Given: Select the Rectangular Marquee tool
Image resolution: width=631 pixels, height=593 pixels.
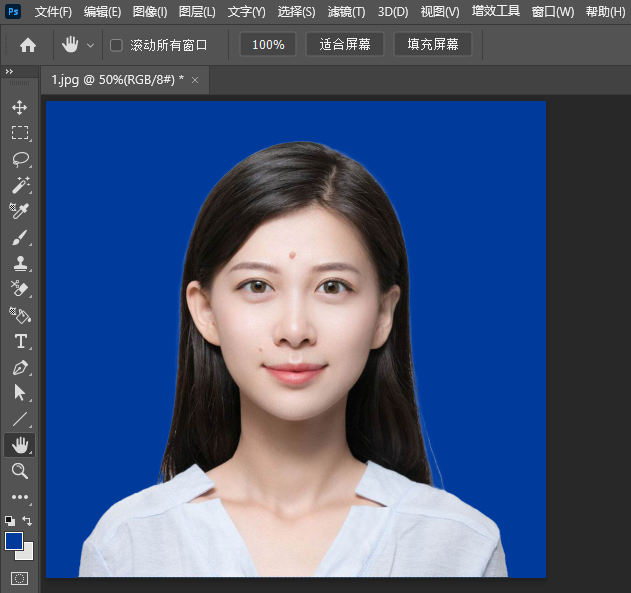Looking at the screenshot, I should (20, 133).
